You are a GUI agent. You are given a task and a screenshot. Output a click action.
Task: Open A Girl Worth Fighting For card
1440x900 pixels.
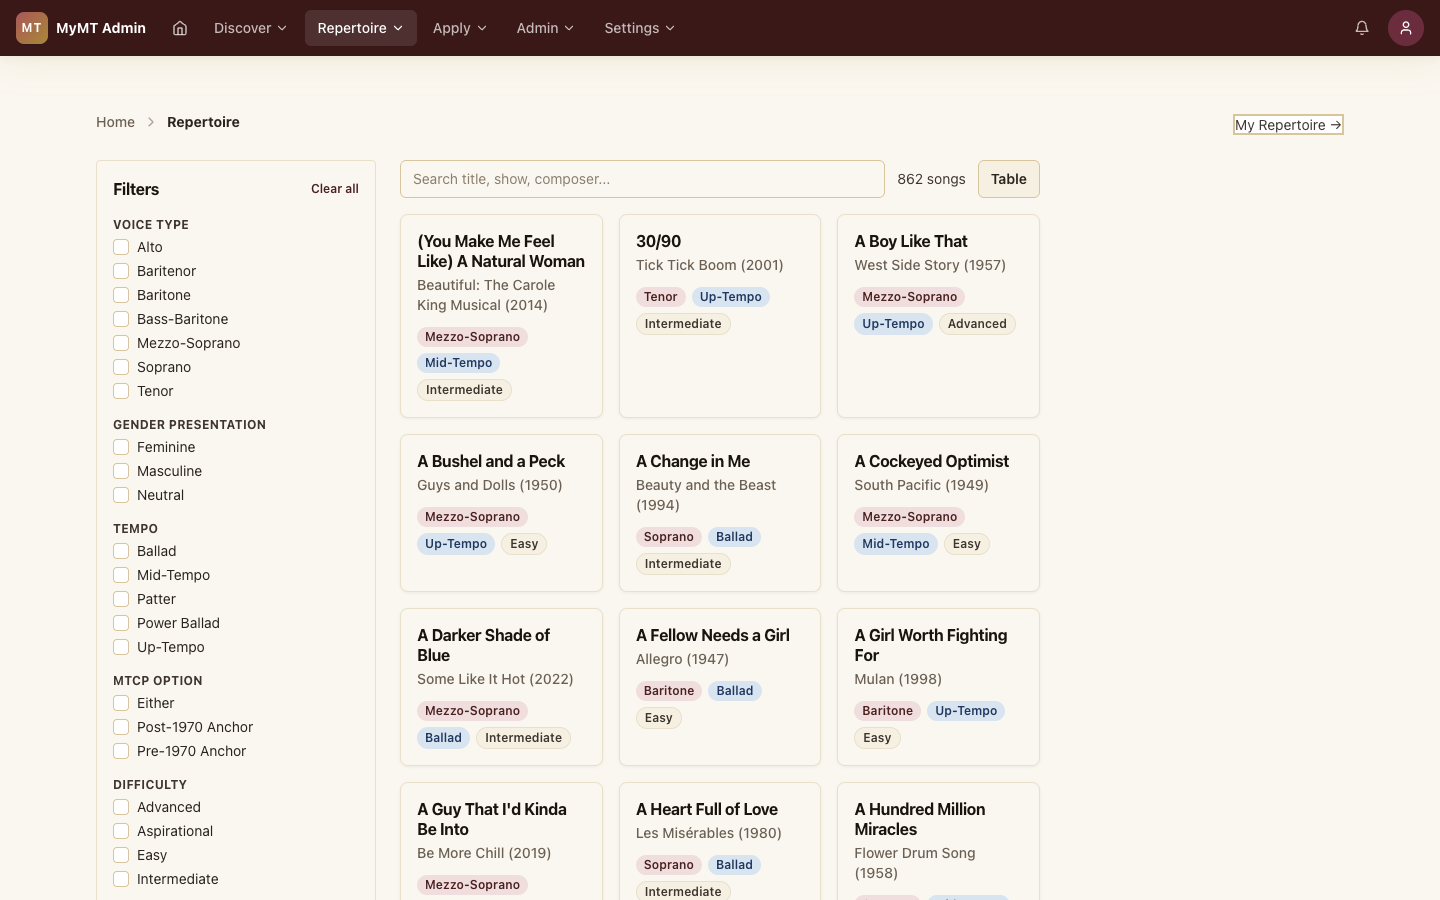pos(938,687)
